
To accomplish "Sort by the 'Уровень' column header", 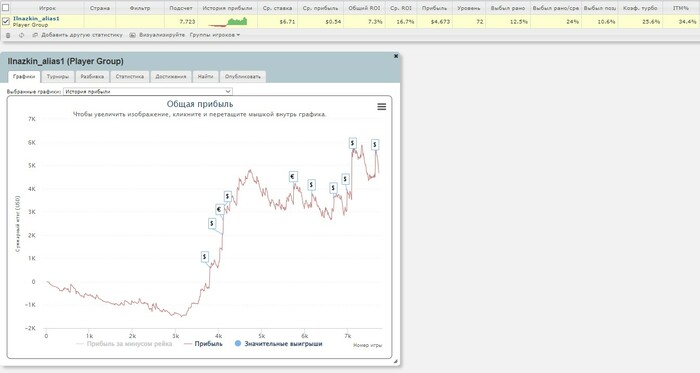I will 469,8.
